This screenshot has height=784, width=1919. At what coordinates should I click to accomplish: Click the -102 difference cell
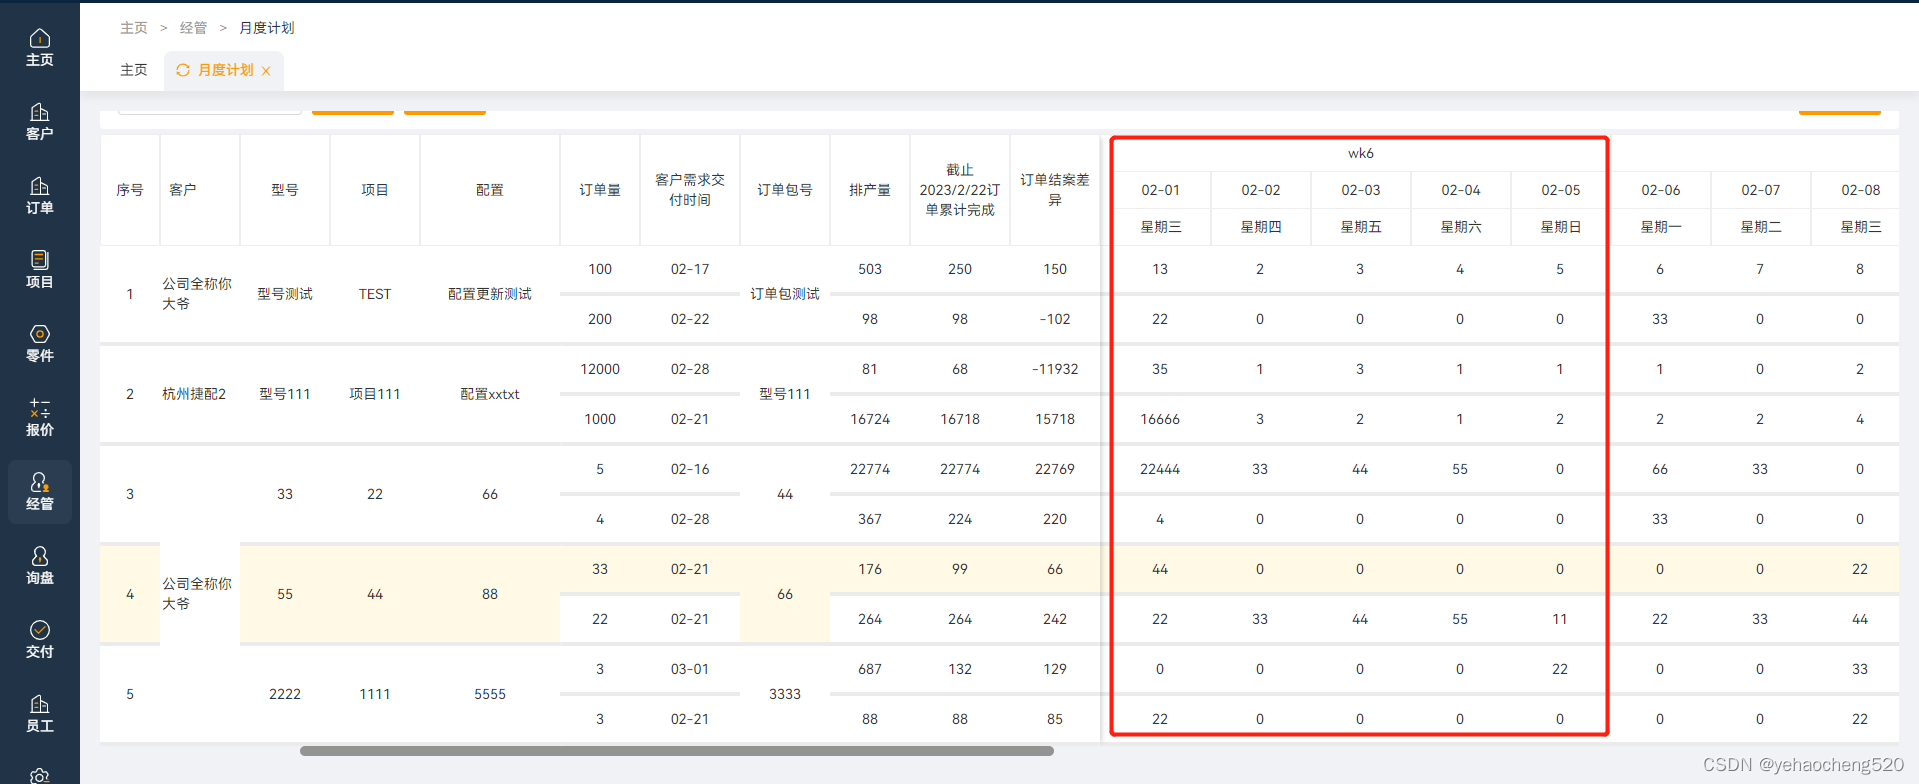click(x=1055, y=319)
